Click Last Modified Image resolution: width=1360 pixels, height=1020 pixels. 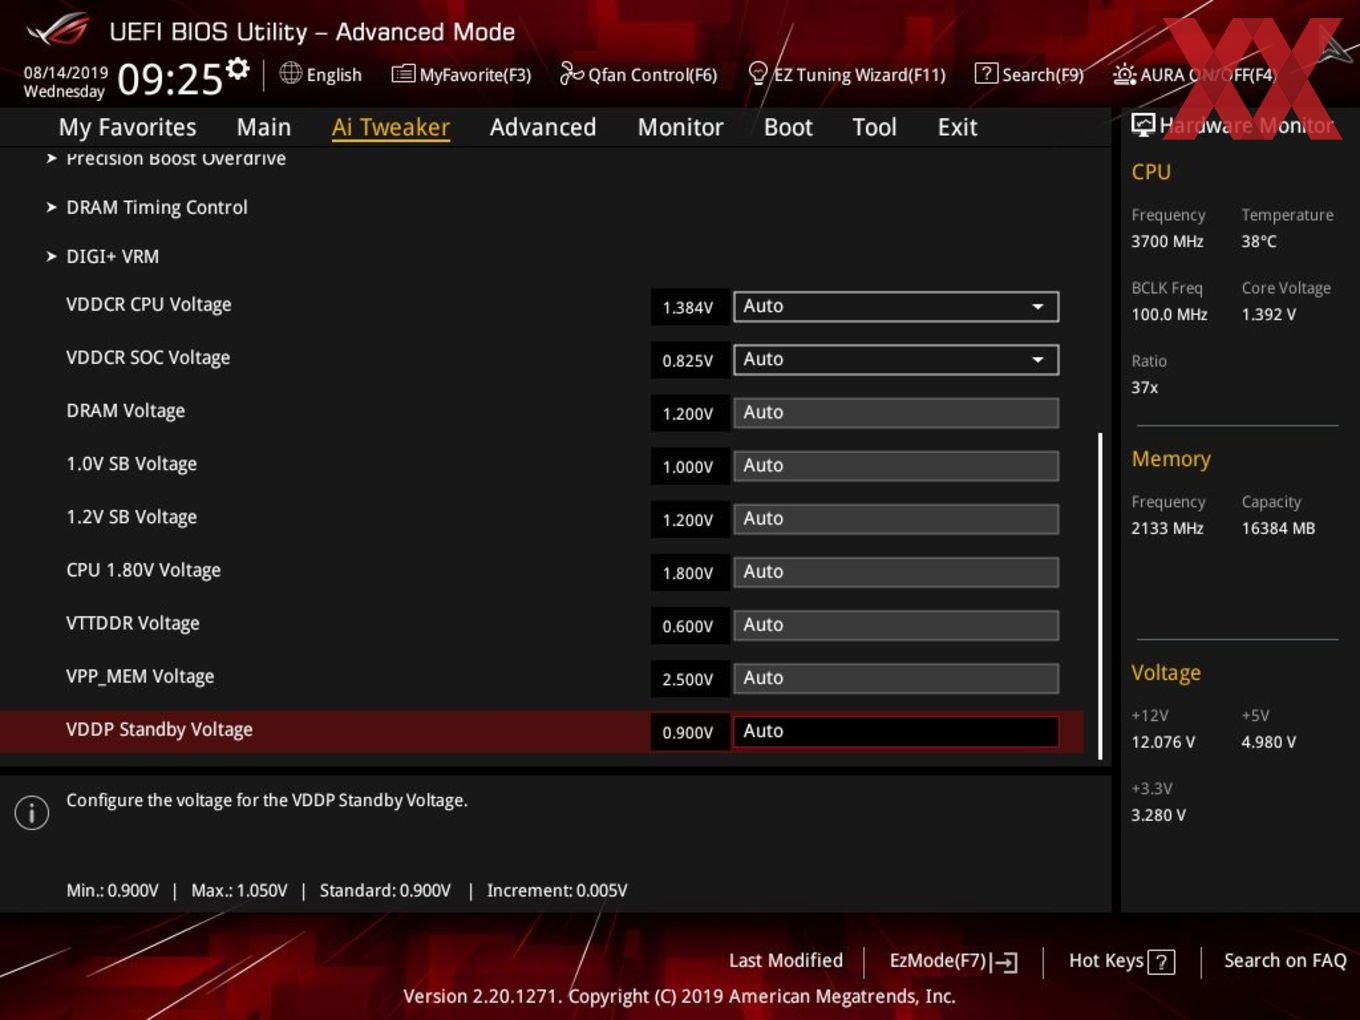pos(786,960)
